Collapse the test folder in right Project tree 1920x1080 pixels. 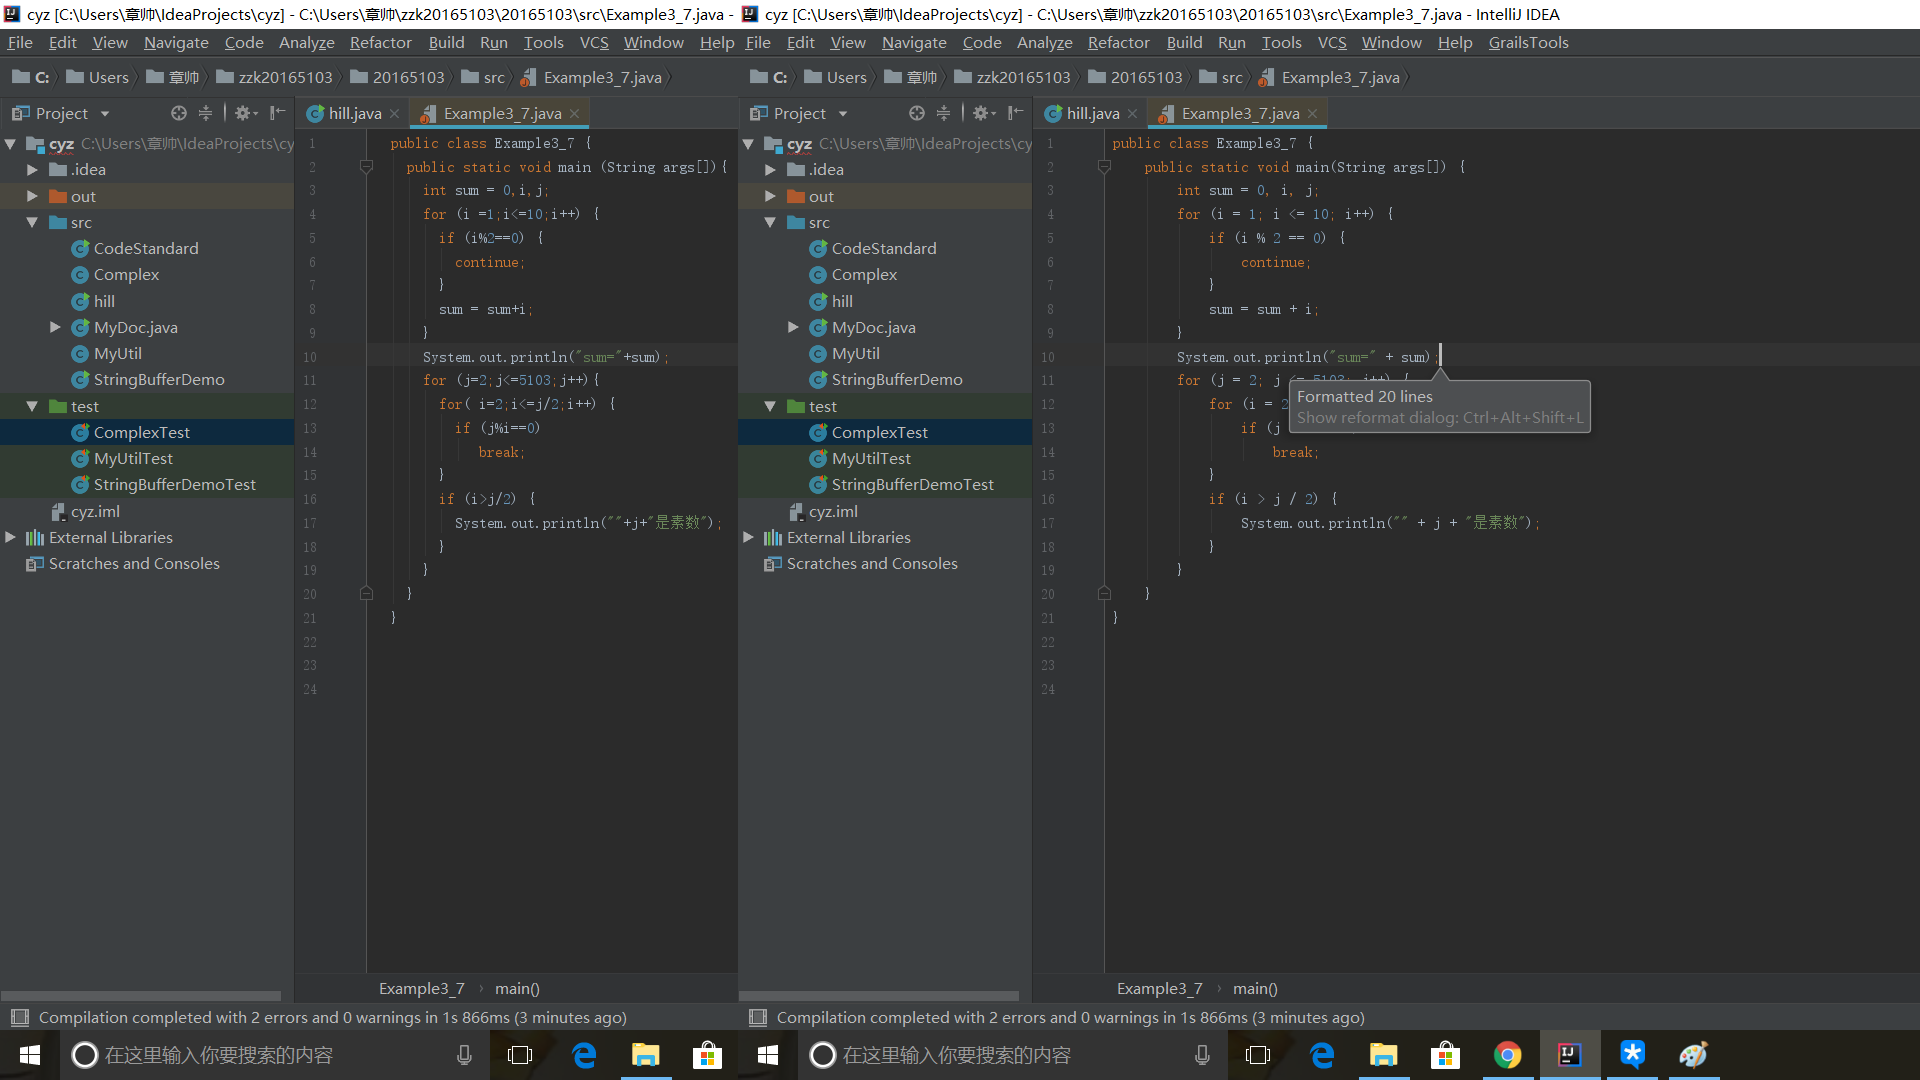(770, 407)
